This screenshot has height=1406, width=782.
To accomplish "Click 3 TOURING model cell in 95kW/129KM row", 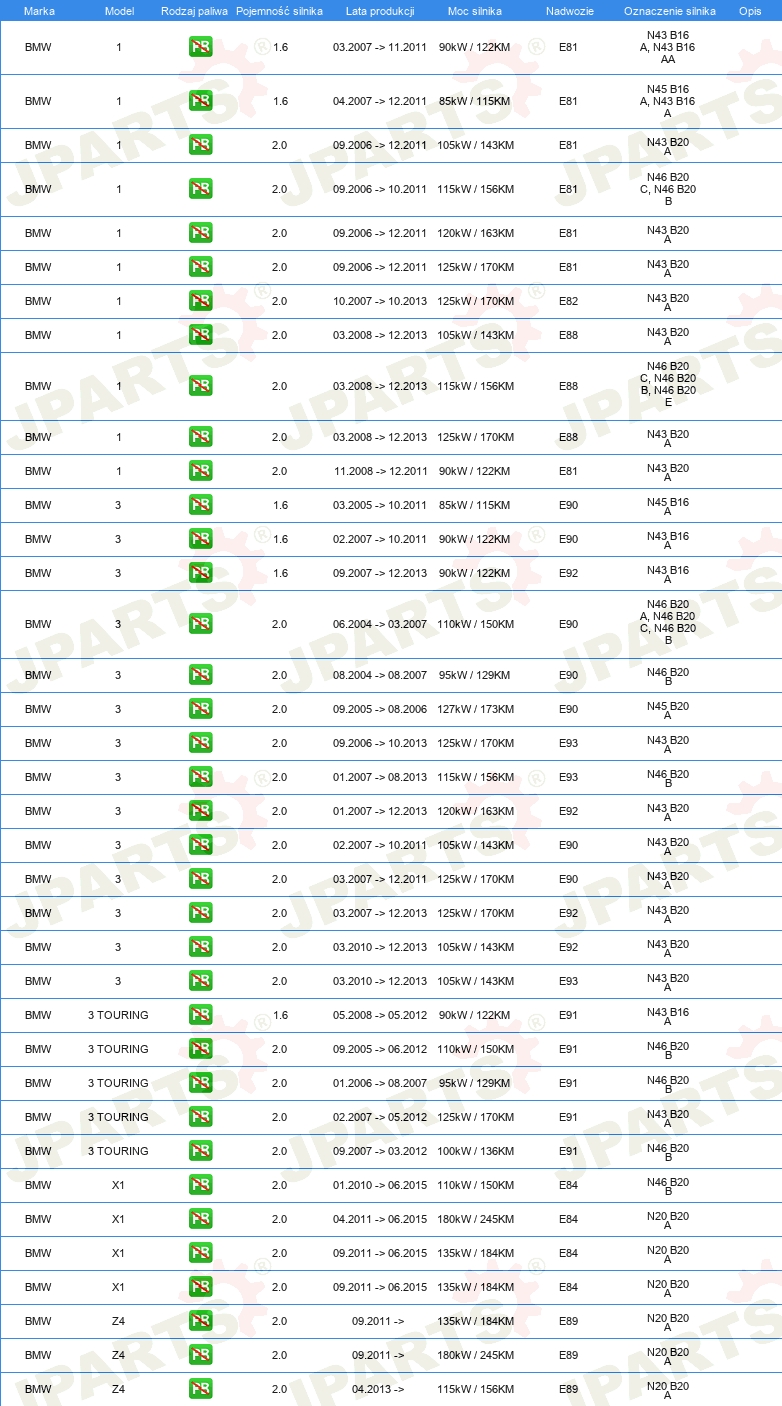I will 118,1083.
